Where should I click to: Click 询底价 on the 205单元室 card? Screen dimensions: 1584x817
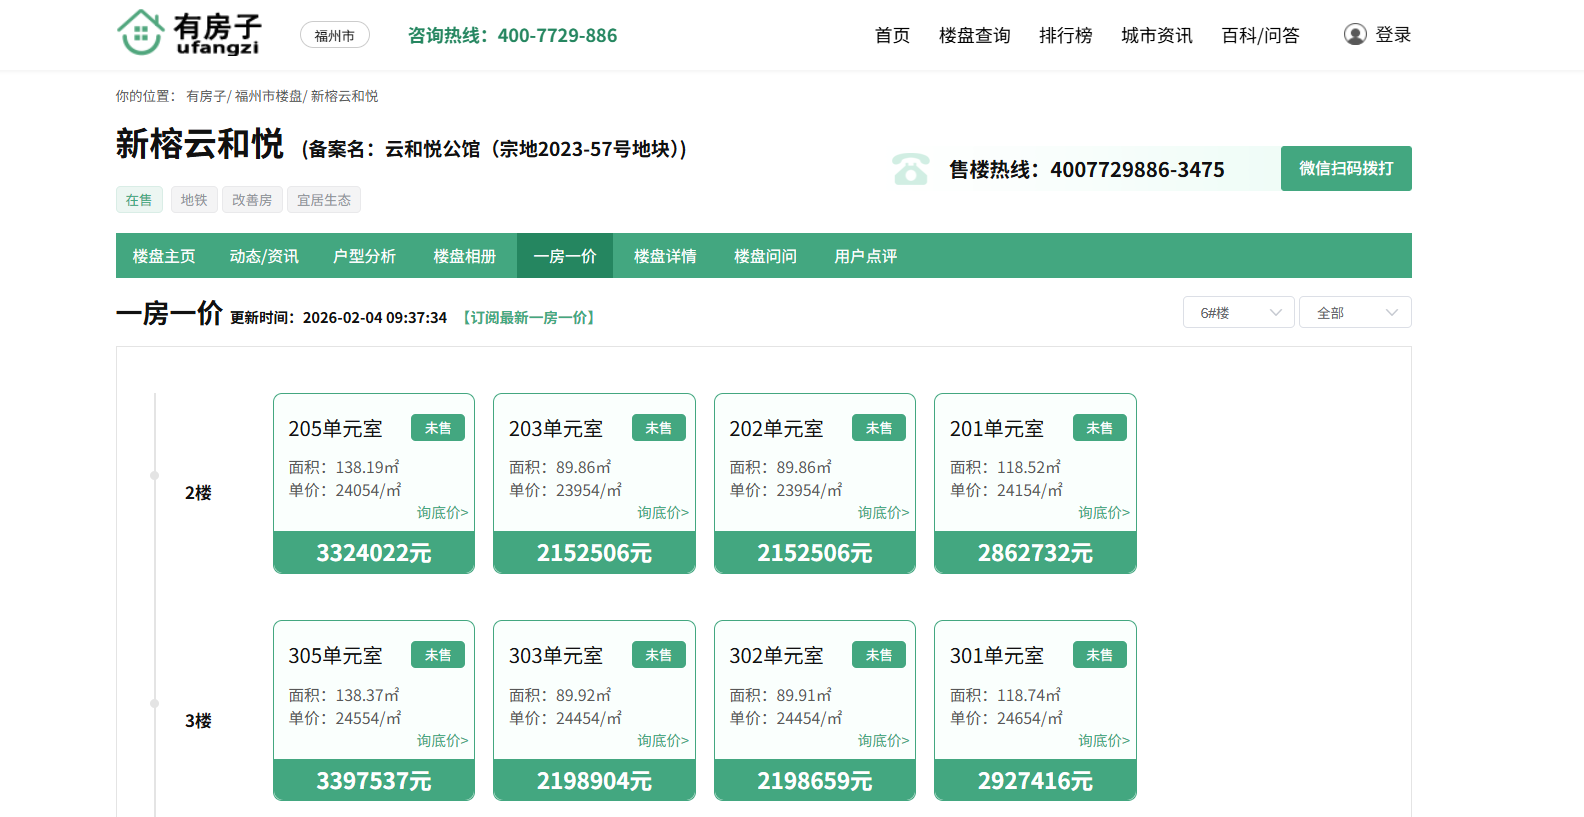pos(442,513)
